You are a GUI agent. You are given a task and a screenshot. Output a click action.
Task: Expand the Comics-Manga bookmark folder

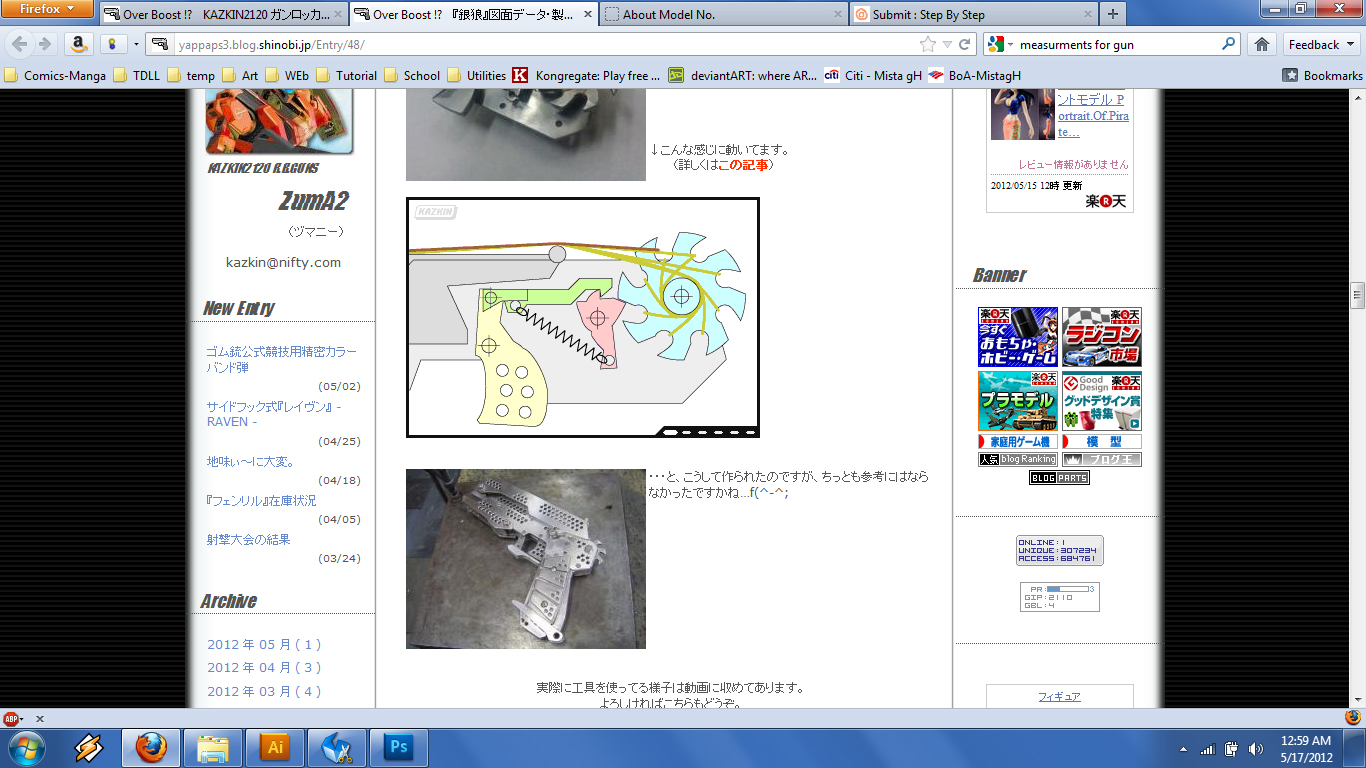[56, 75]
